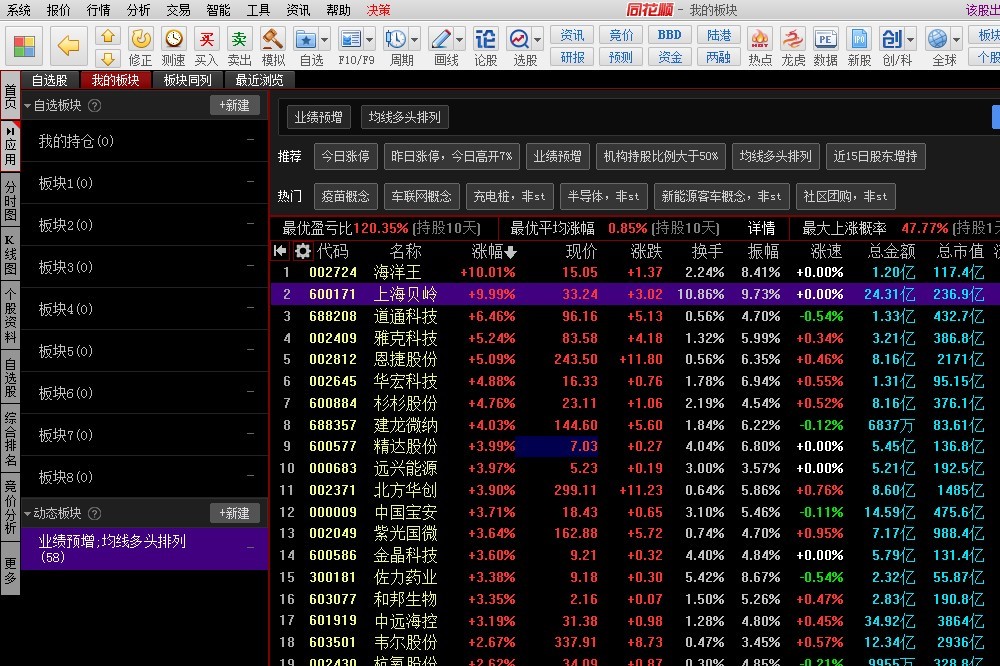
Task: Open the 详情 details link
Action: (x=761, y=228)
